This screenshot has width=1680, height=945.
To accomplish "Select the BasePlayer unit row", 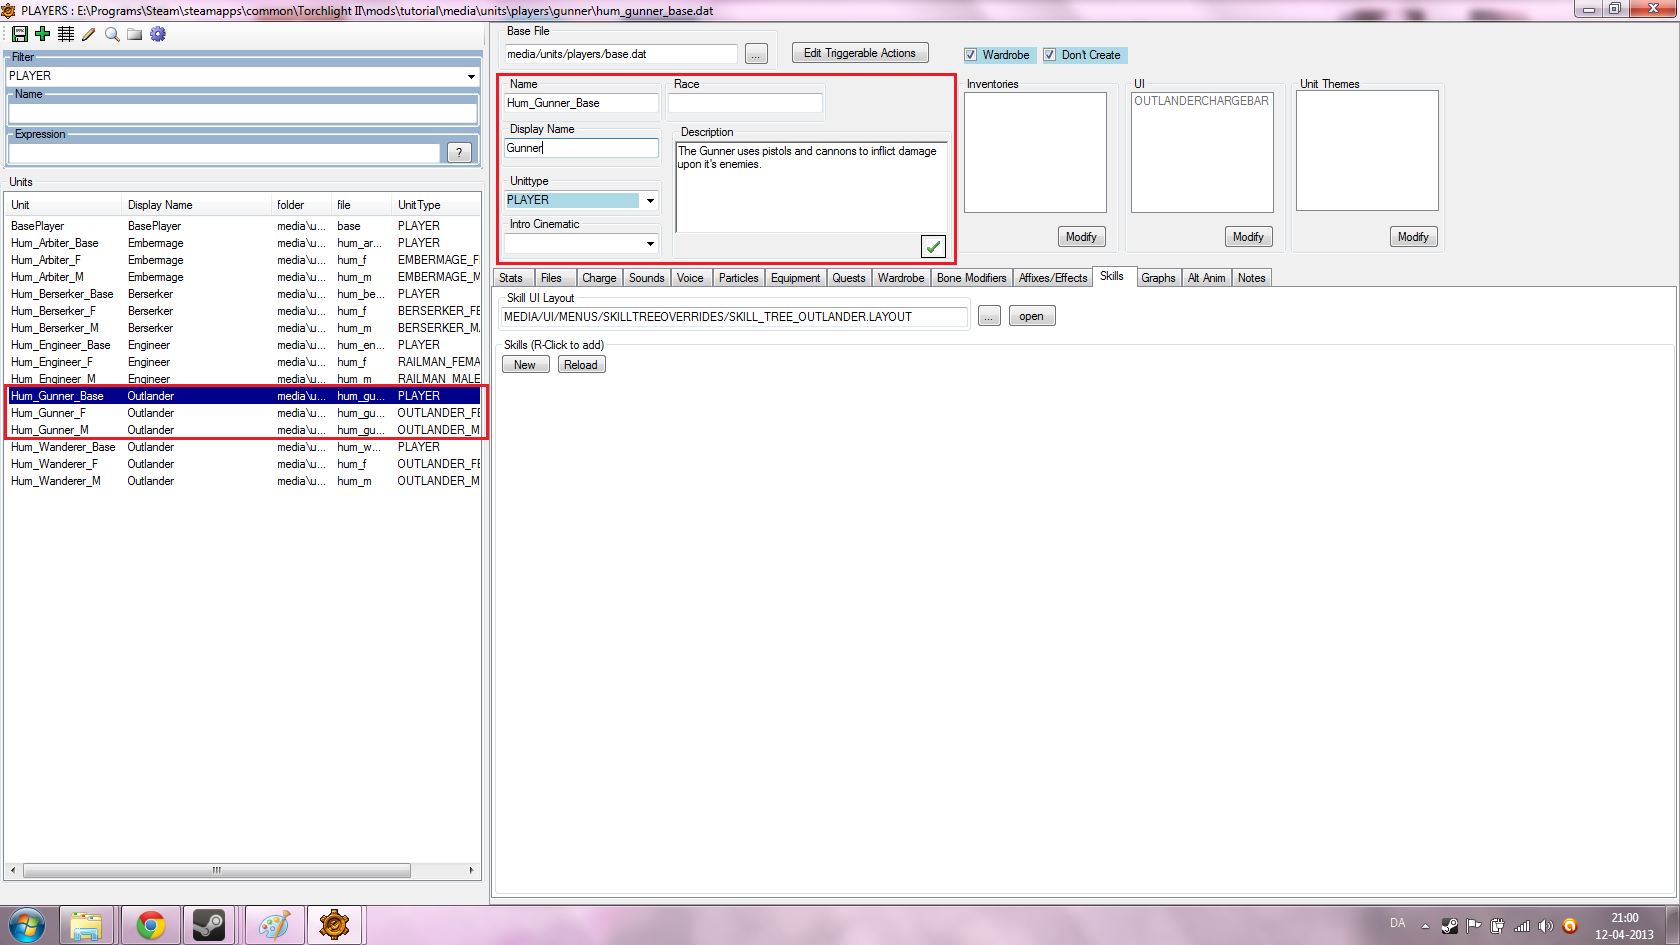I will tap(244, 226).
